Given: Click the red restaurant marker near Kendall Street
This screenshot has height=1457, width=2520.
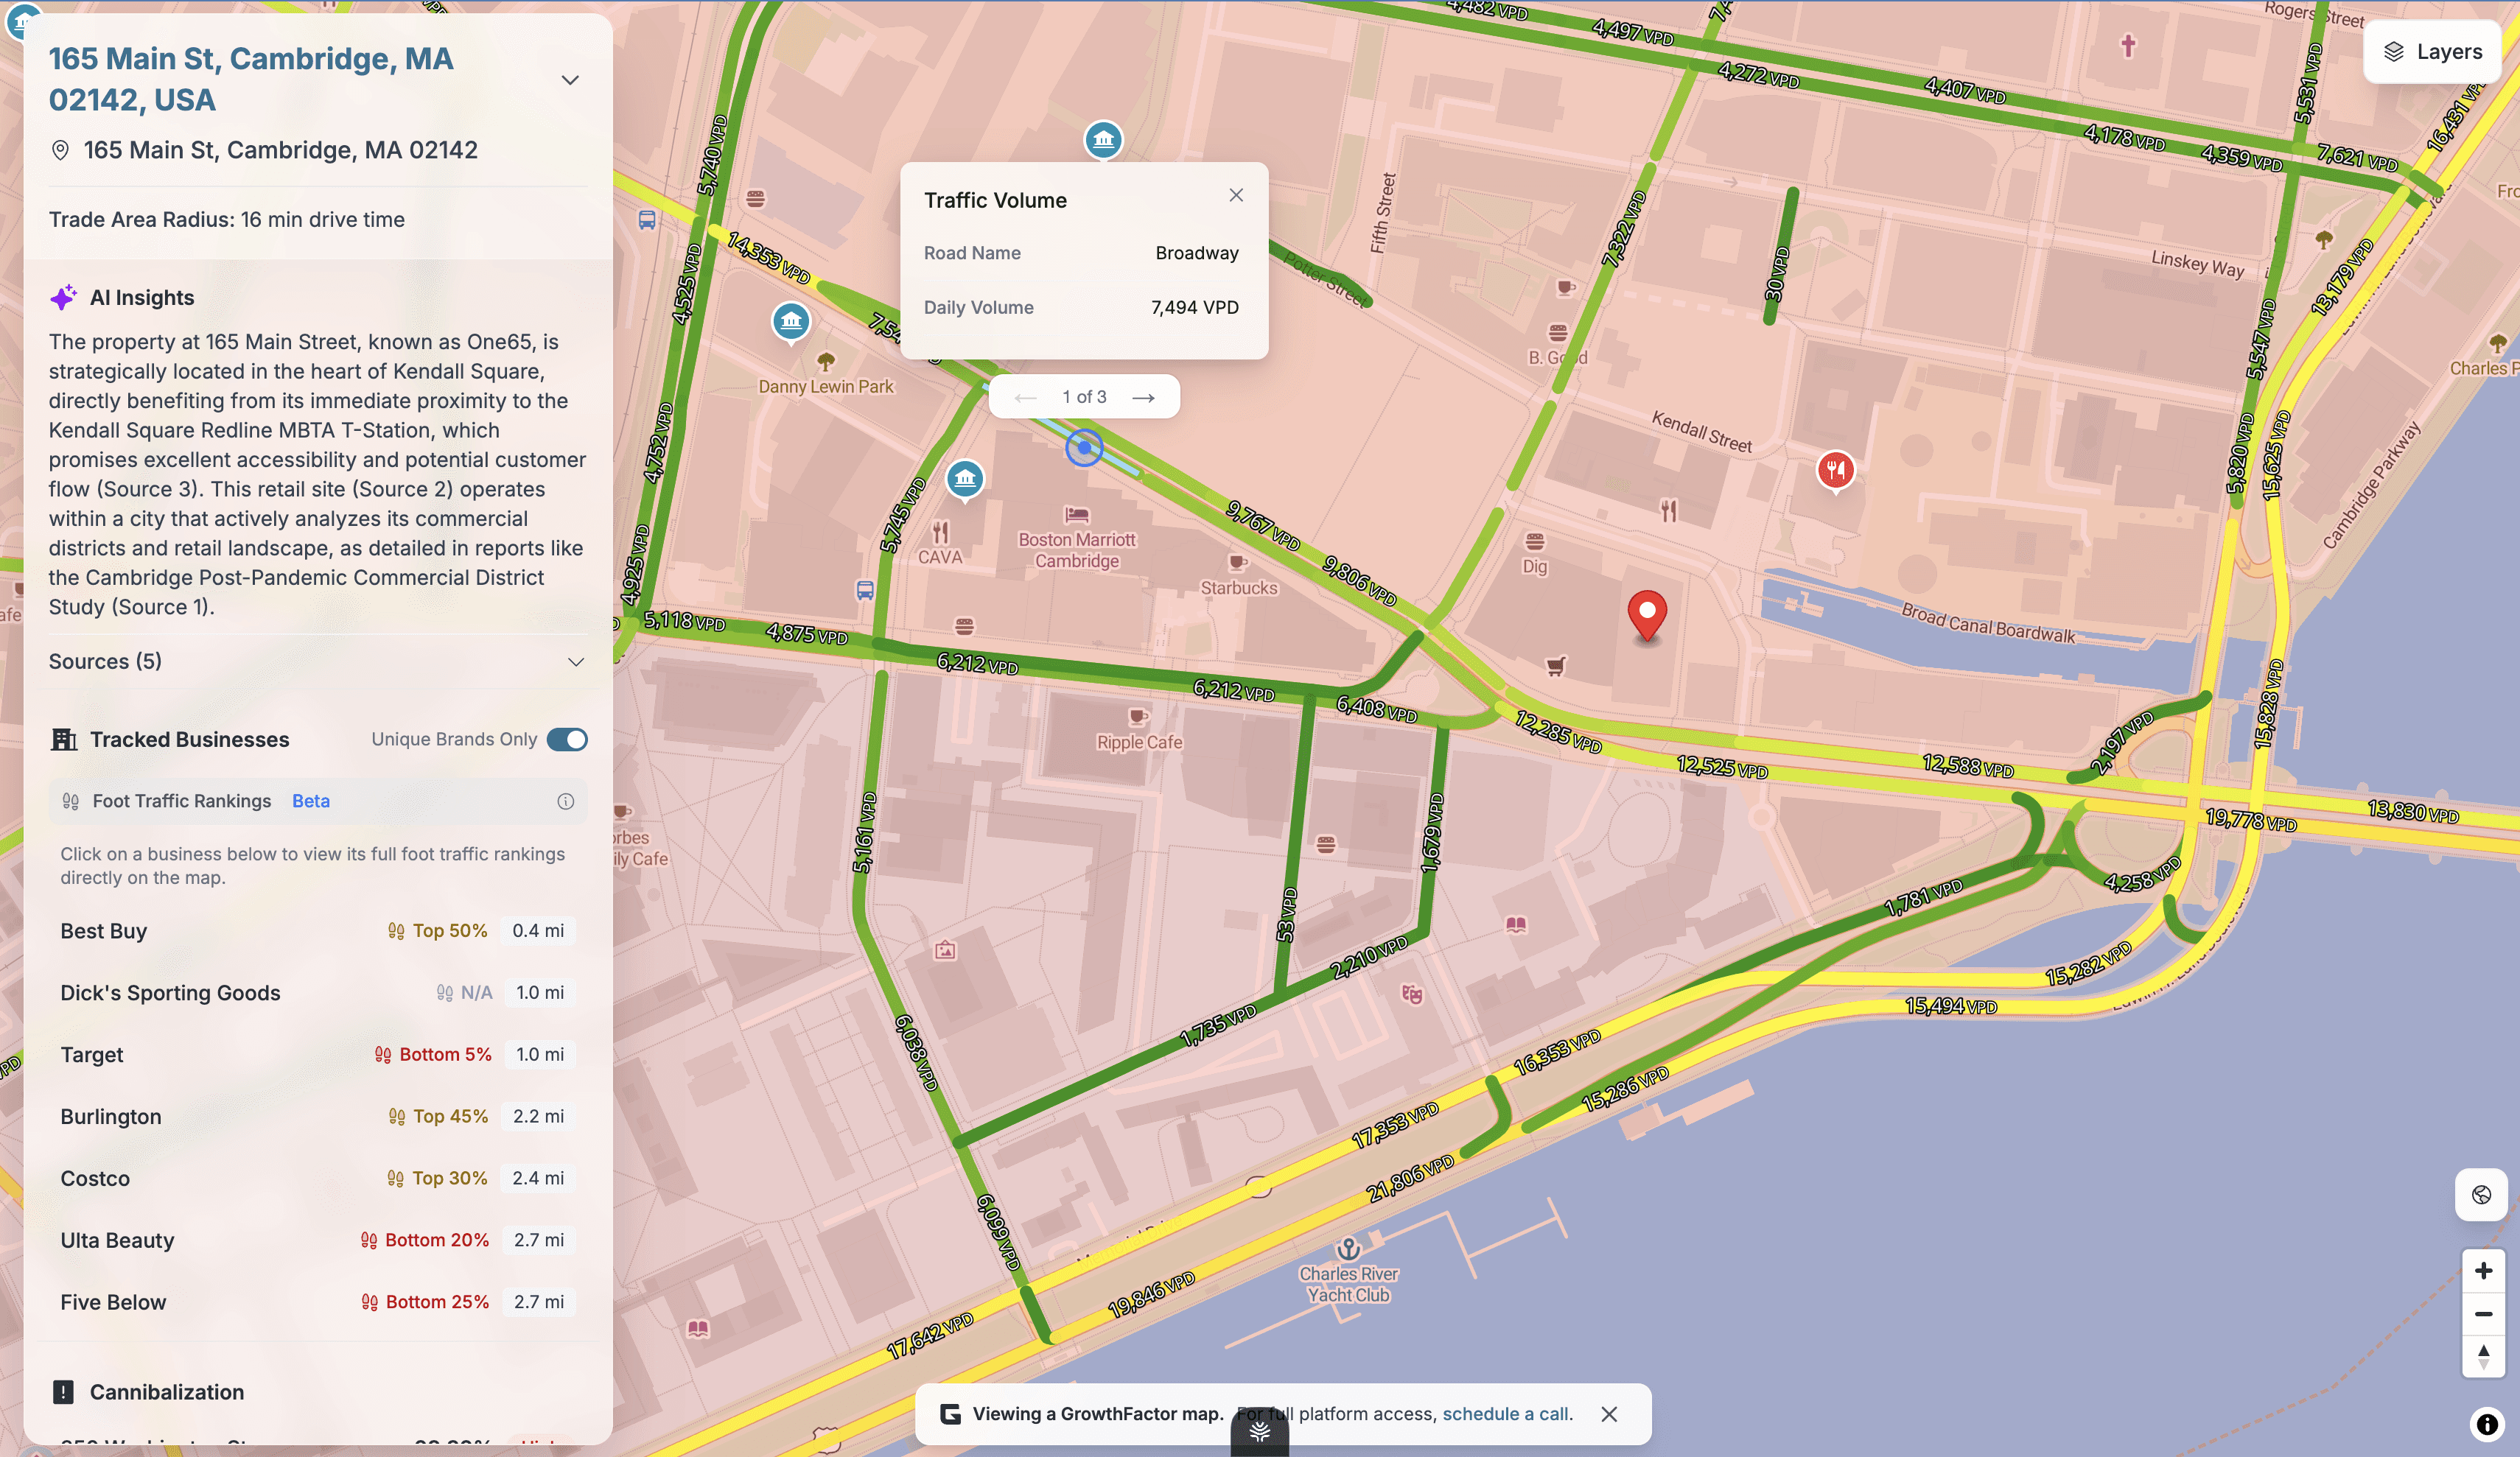Looking at the screenshot, I should tap(1835, 469).
